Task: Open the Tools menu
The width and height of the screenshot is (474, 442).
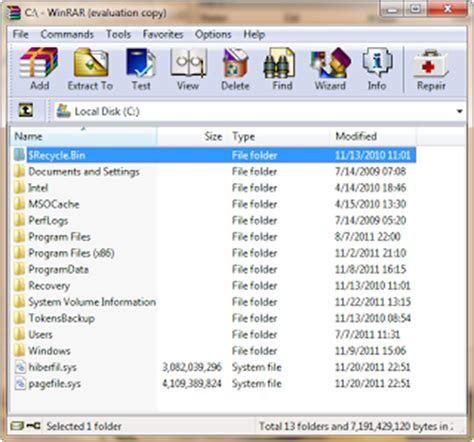Action: 118,34
